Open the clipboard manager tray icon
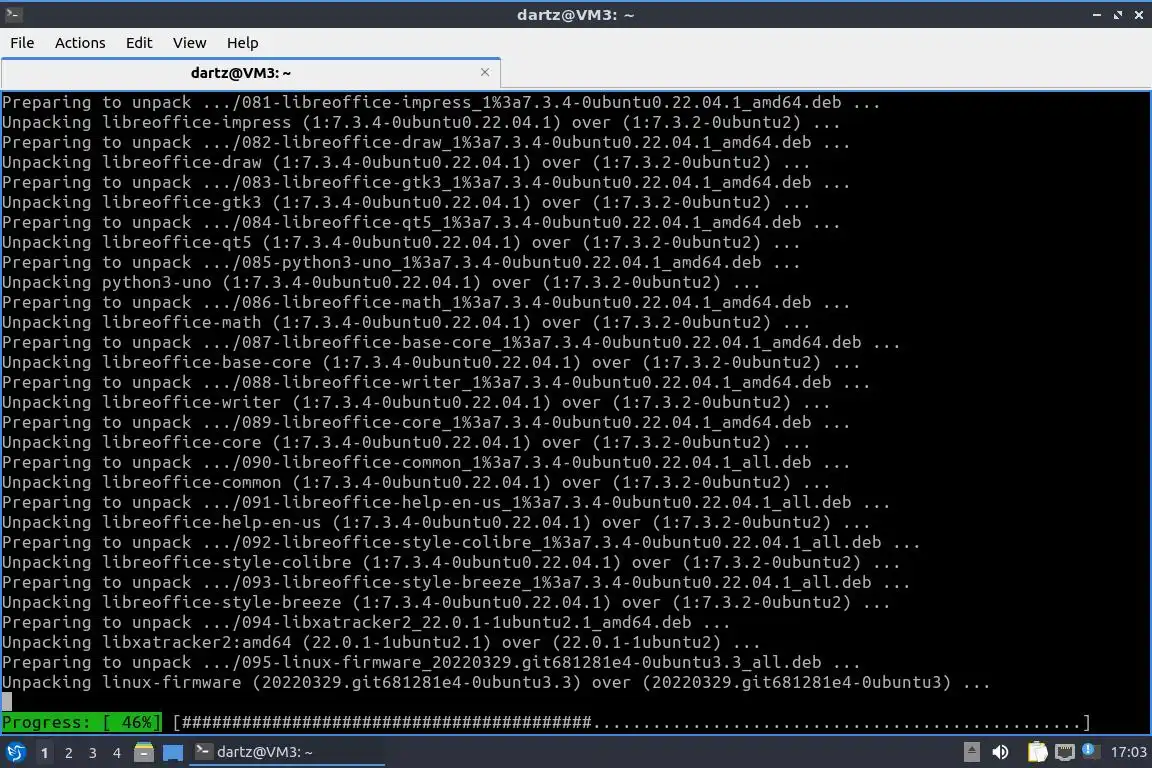This screenshot has width=1152, height=768. 1037,751
